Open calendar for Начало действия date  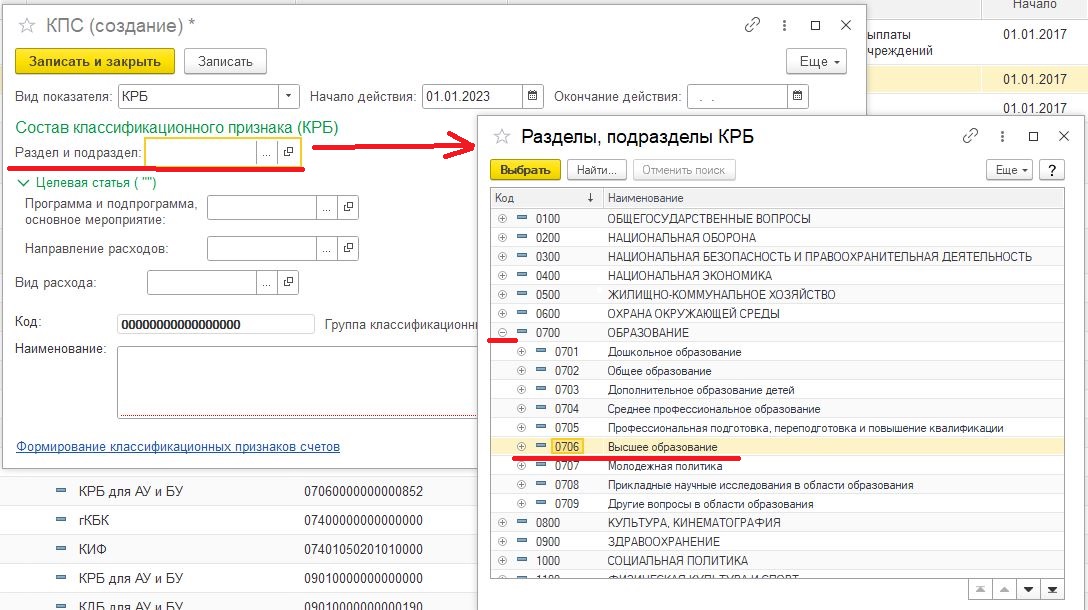532,96
